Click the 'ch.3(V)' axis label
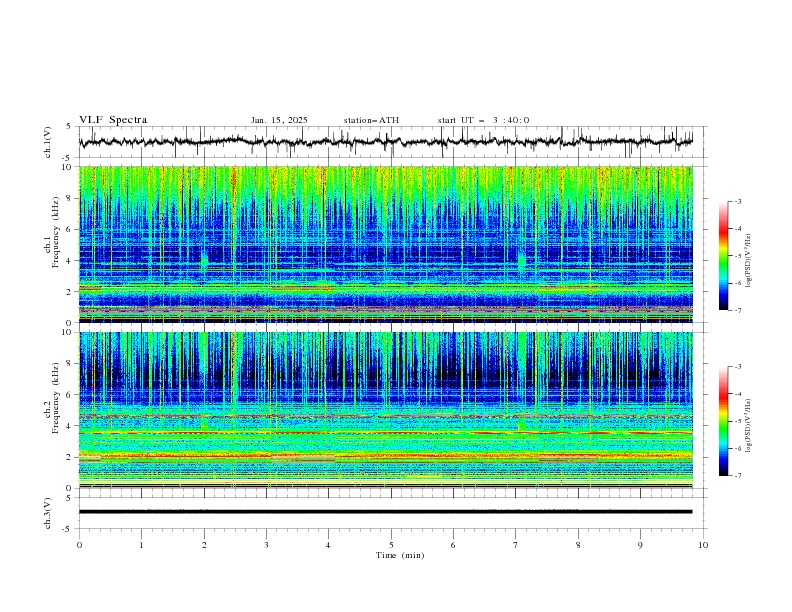 (48, 513)
